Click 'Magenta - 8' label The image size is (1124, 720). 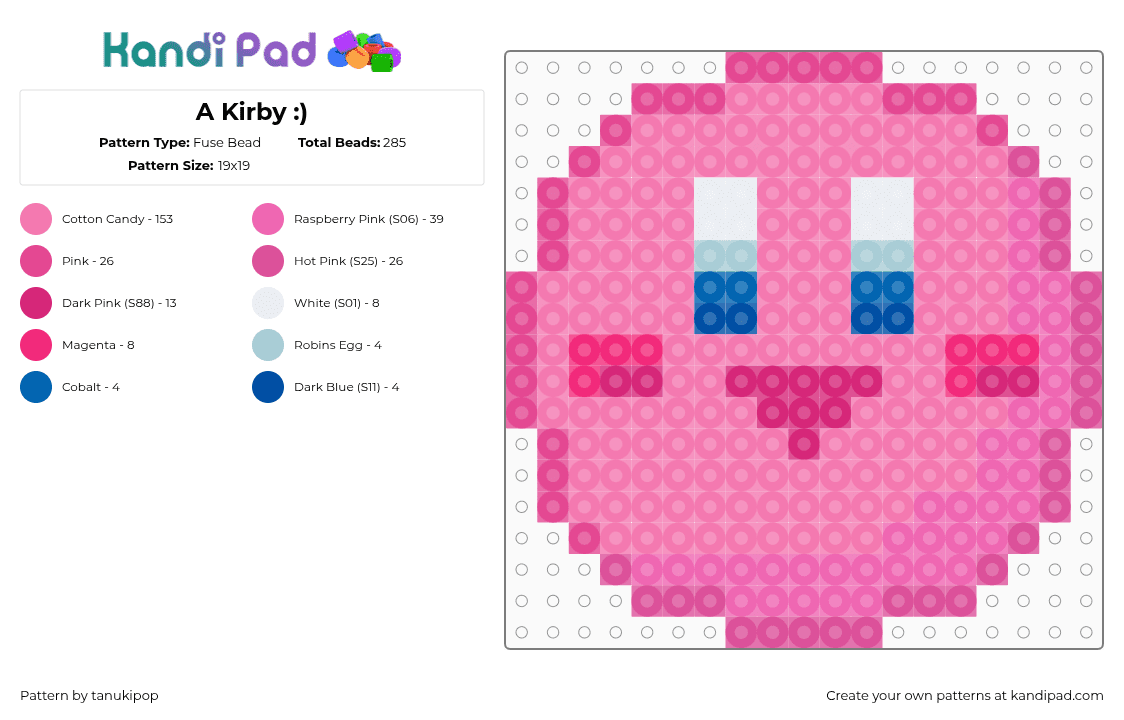pos(98,345)
